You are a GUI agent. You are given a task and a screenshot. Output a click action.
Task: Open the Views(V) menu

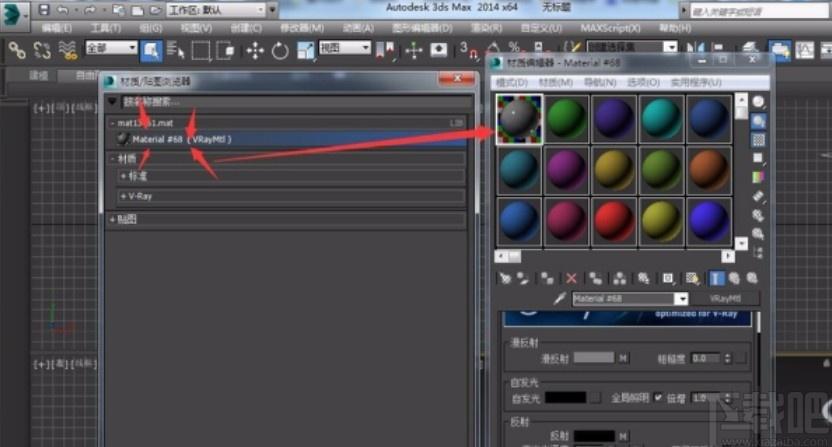point(196,28)
